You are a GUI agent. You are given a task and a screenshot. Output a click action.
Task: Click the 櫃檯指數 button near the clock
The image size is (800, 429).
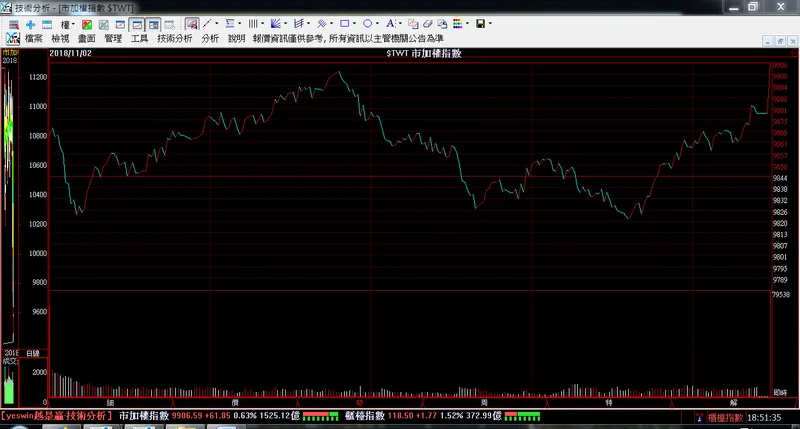(x=725, y=417)
